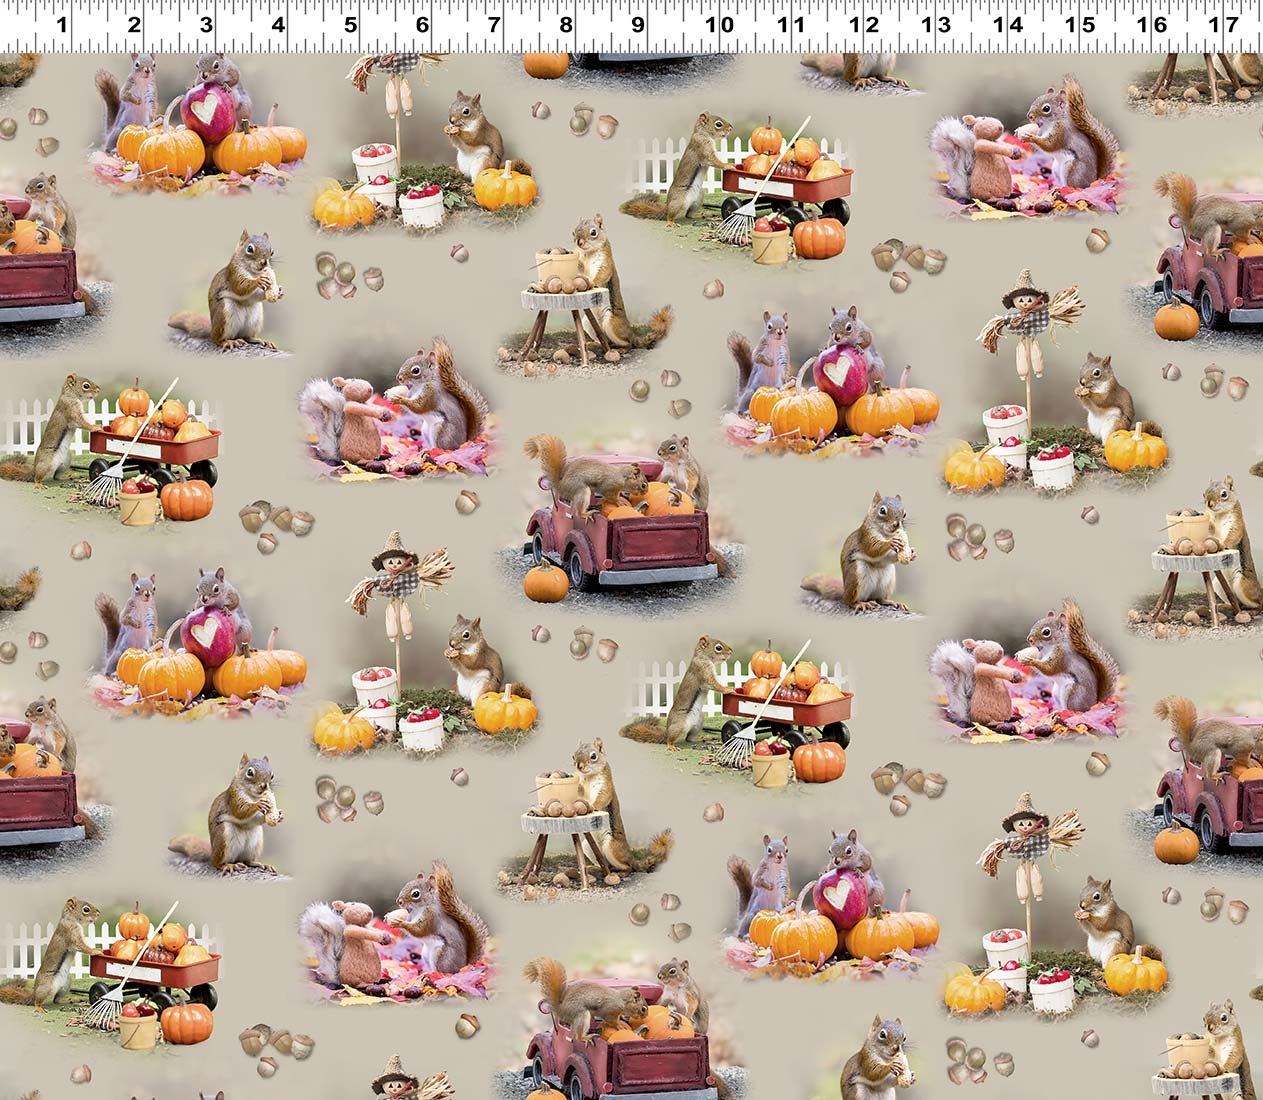Select ruler mark labeled 5
The image size is (1263, 1100).
click(x=350, y=25)
